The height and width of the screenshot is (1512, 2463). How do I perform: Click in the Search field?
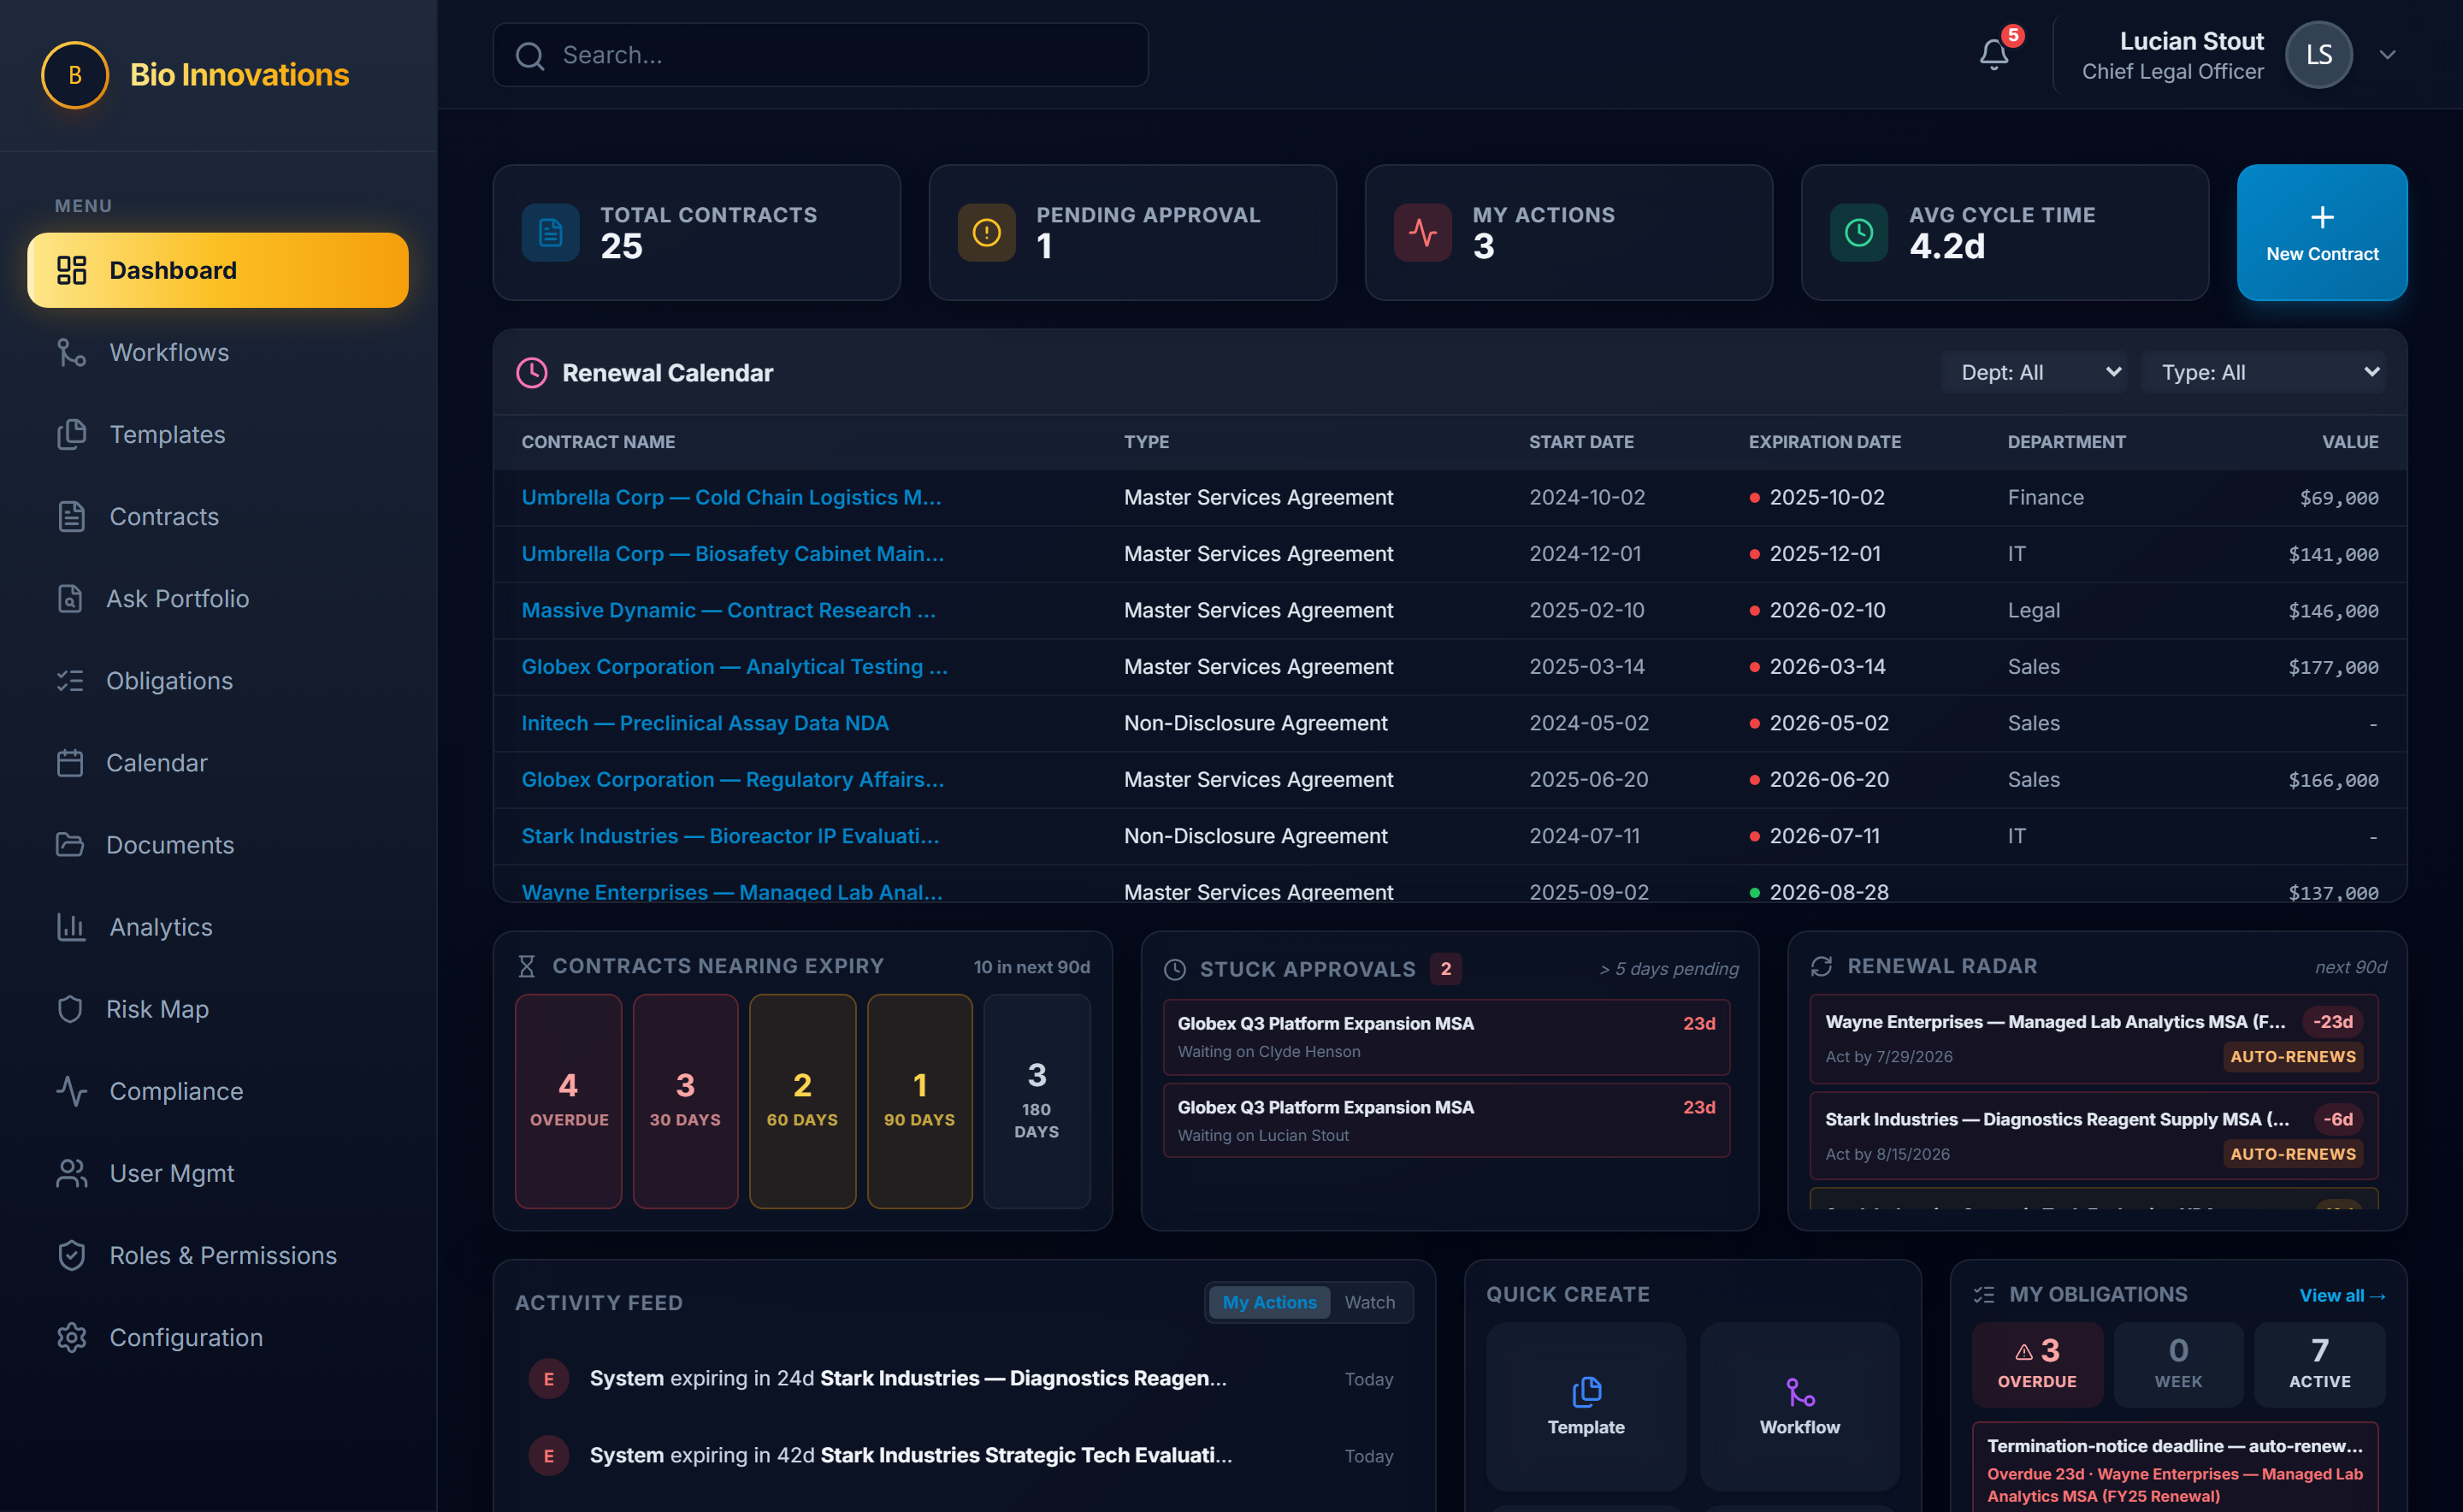tap(820, 55)
